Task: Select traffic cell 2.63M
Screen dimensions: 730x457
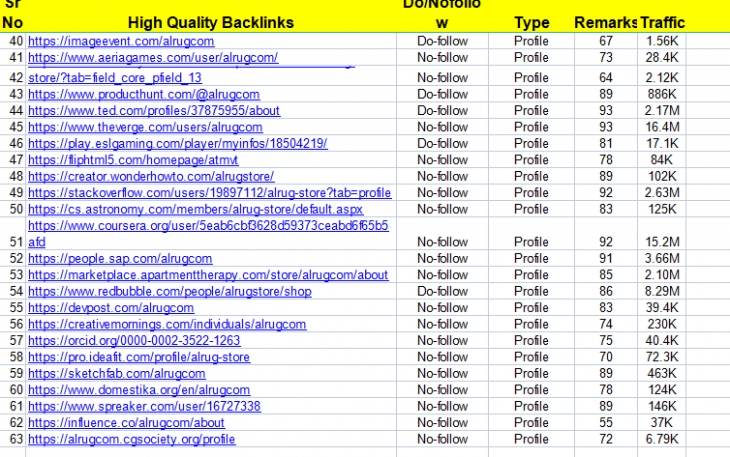Action: tap(662, 193)
